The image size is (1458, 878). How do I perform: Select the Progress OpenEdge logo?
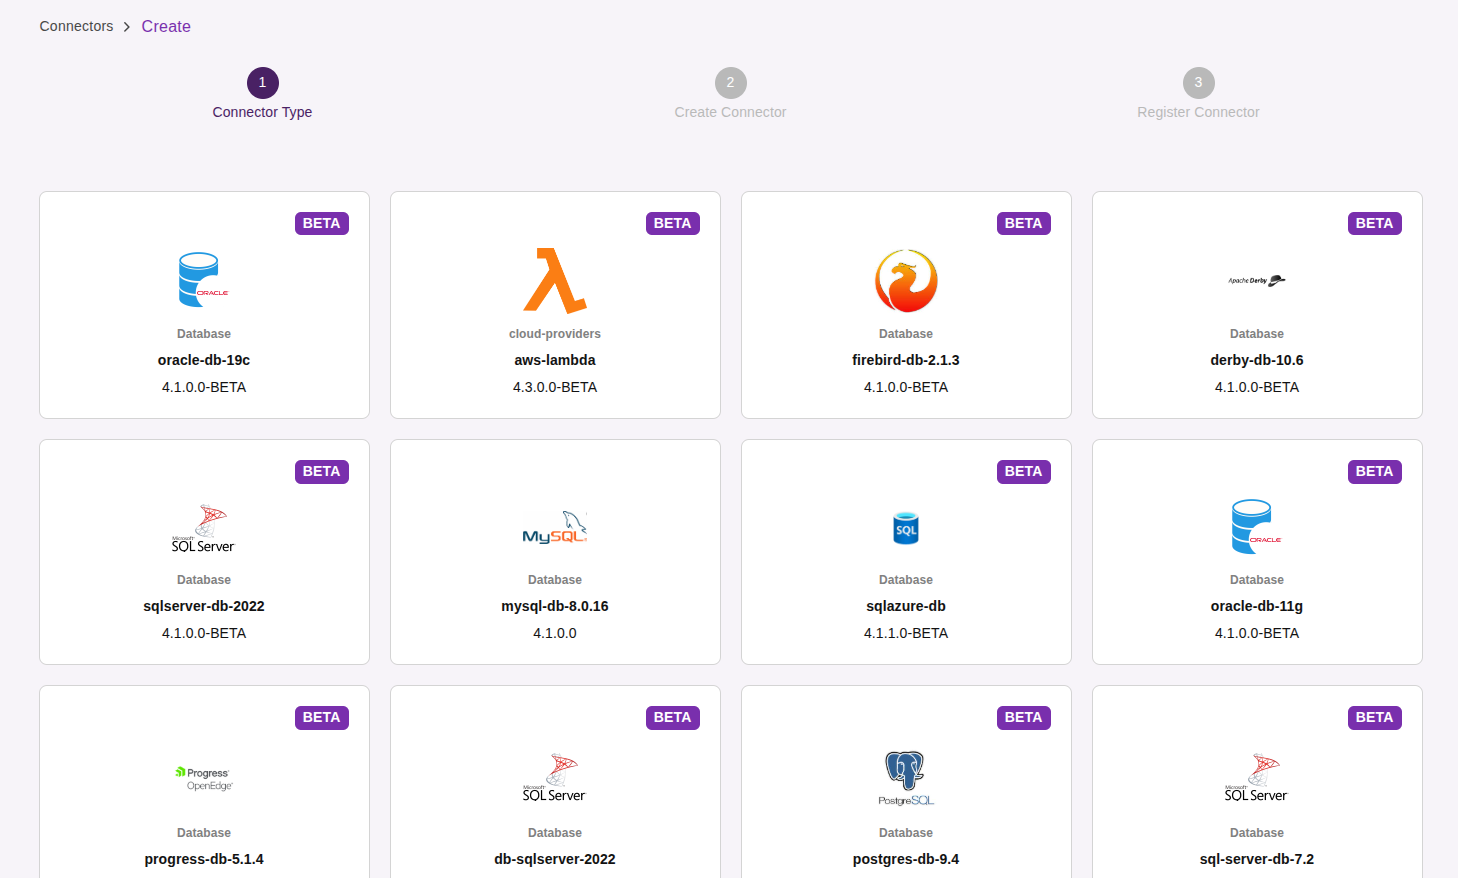[x=203, y=775]
